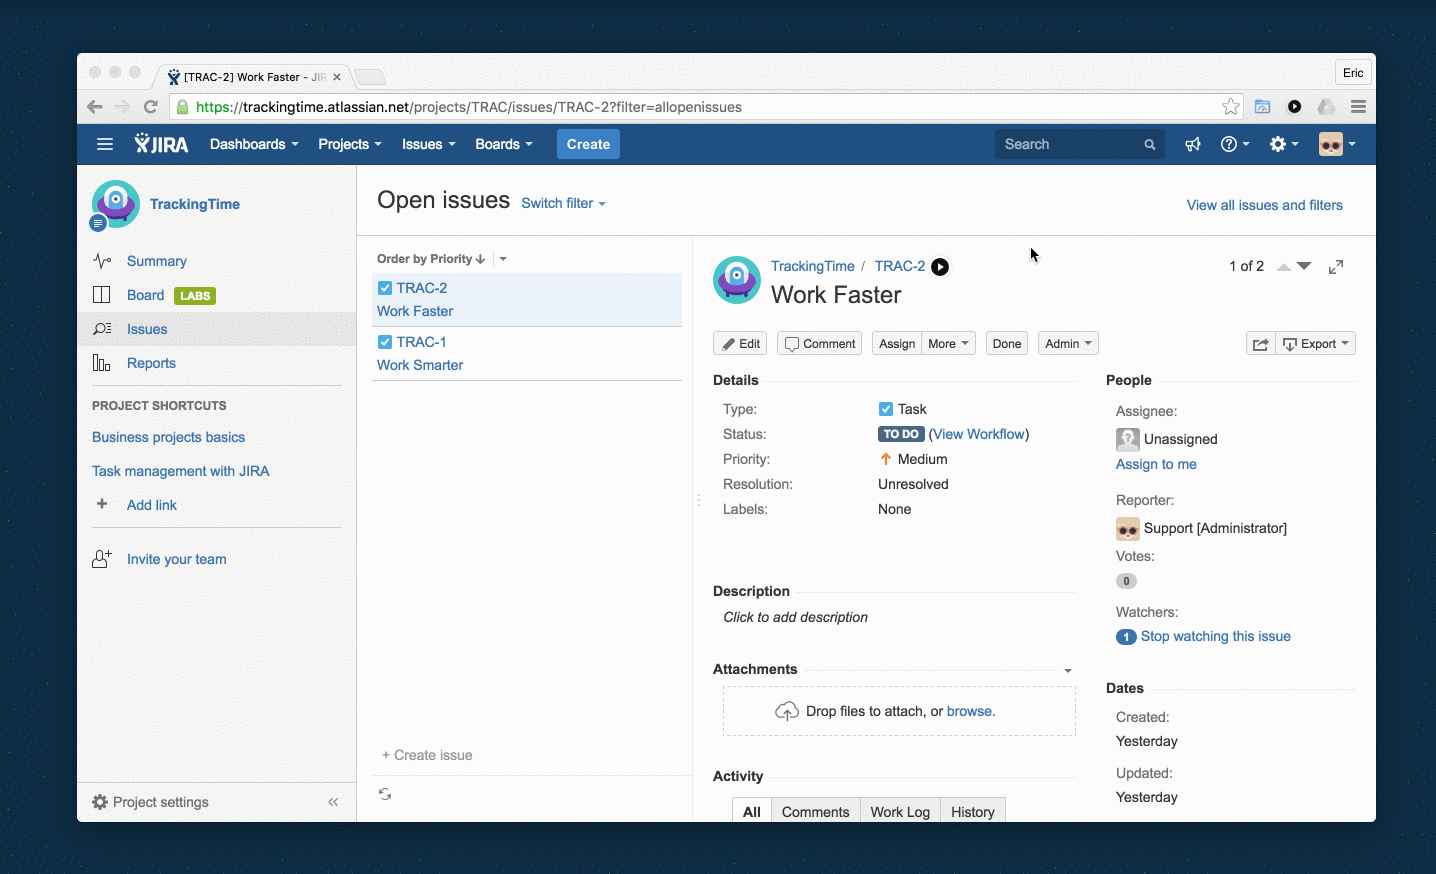The image size is (1436, 874).
Task: Go to the next issue with down arrow
Action: coord(1304,266)
